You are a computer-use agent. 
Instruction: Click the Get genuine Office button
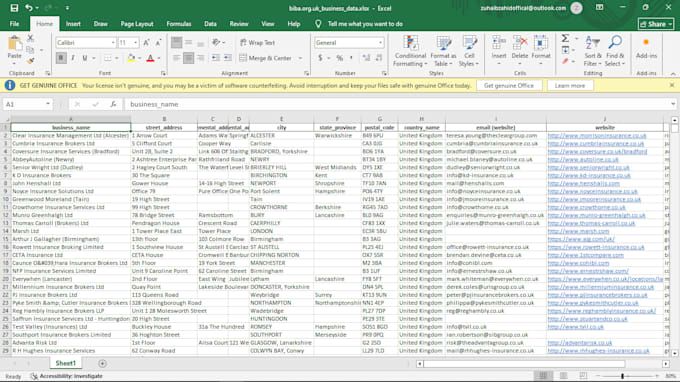tap(509, 85)
